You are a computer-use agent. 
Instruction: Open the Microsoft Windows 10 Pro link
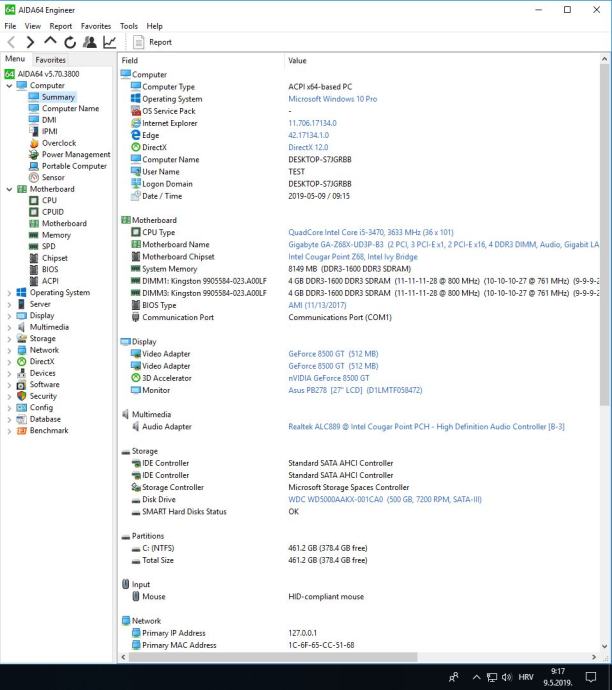pyautogui.click(x=333, y=99)
